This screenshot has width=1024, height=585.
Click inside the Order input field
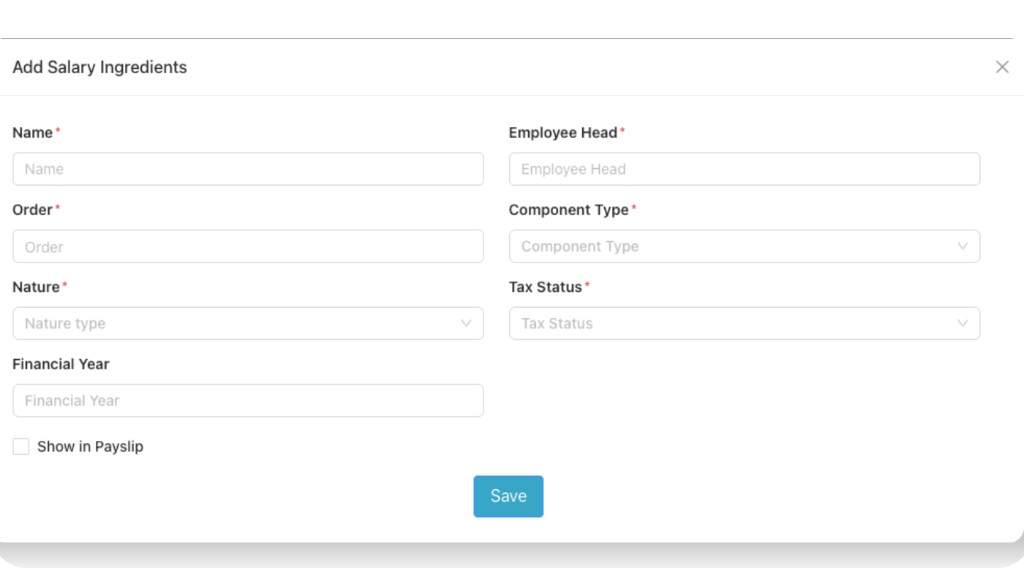tap(248, 246)
